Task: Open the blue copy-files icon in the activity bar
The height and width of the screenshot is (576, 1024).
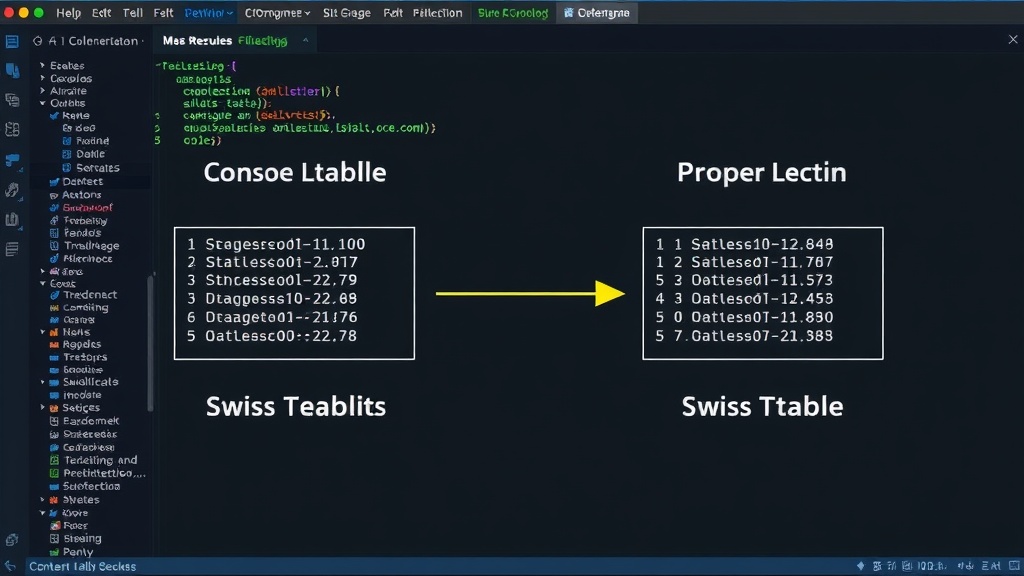Action: coord(12,71)
